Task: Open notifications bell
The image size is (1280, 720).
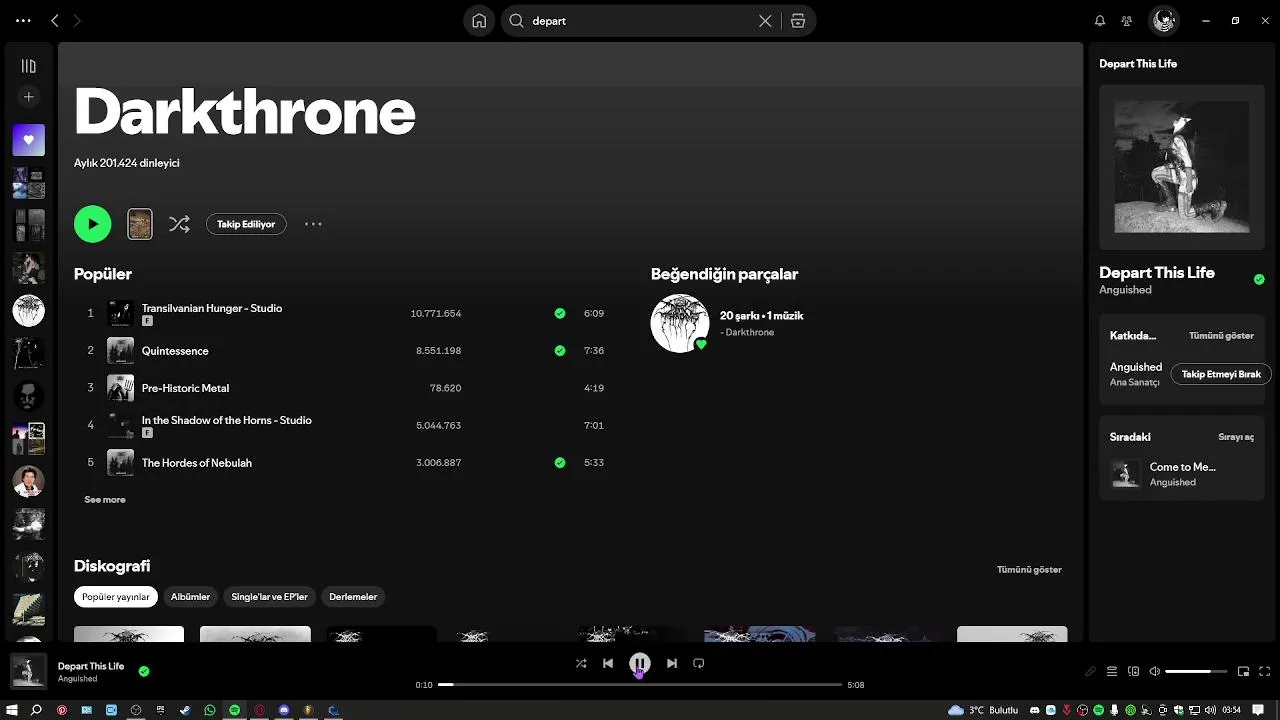Action: point(1100,21)
